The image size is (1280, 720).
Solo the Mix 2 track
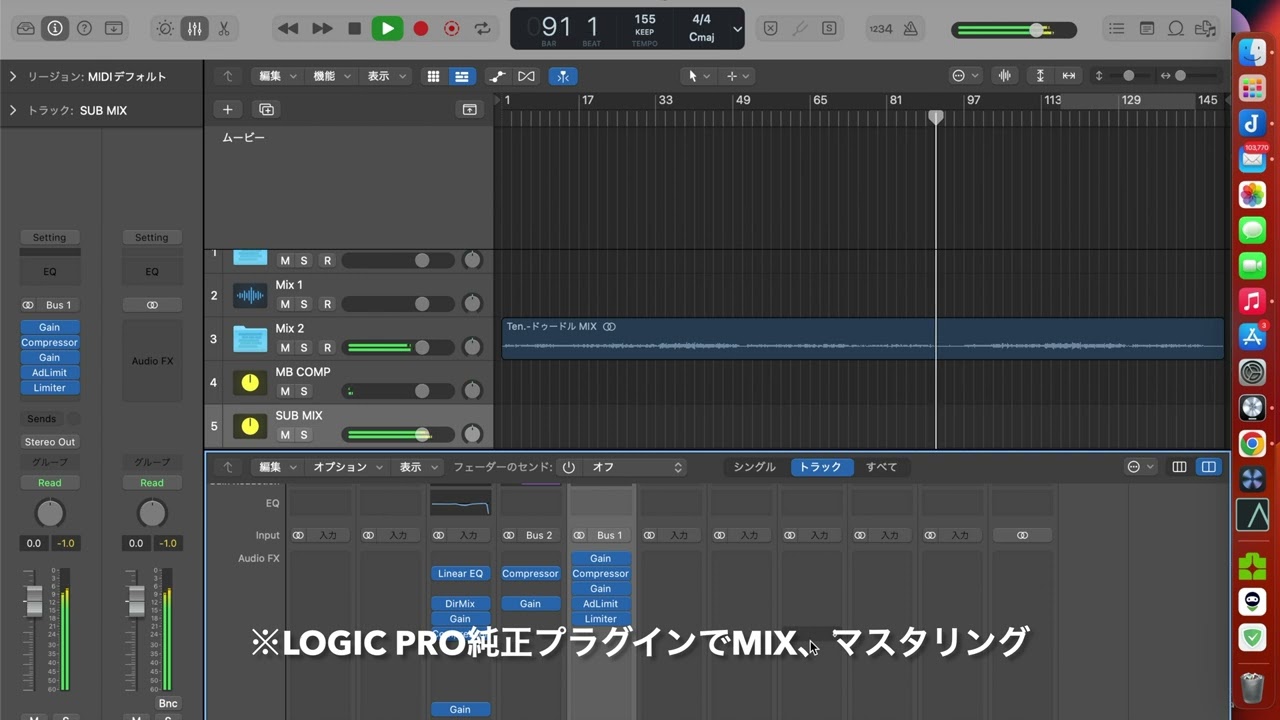[304, 348]
